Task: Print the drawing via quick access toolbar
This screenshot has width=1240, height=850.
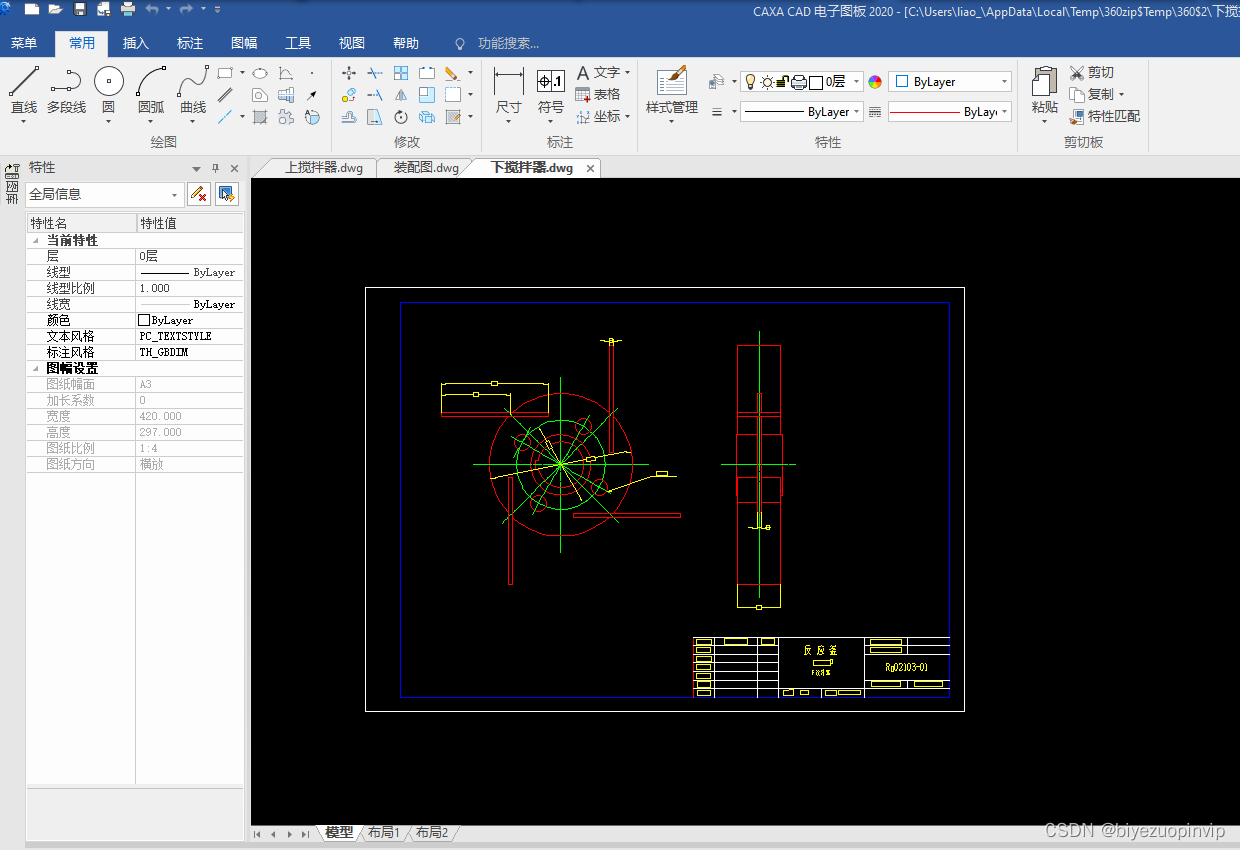Action: pyautogui.click(x=127, y=9)
